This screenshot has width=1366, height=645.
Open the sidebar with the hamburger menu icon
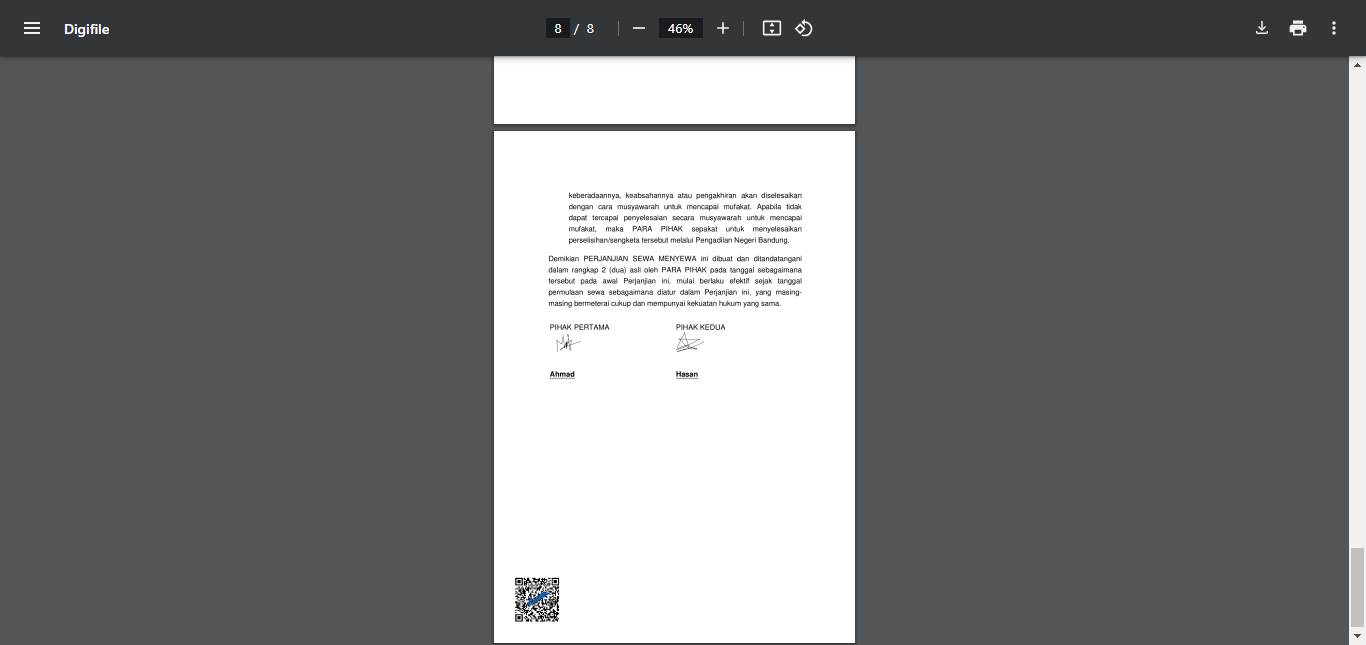pos(32,28)
